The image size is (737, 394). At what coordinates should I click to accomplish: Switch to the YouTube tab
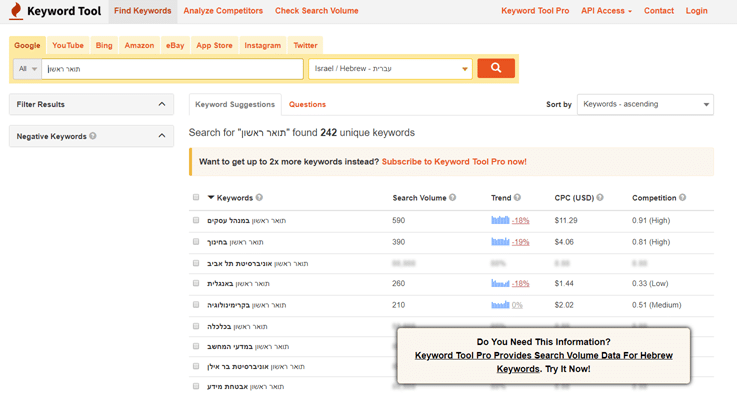click(68, 46)
